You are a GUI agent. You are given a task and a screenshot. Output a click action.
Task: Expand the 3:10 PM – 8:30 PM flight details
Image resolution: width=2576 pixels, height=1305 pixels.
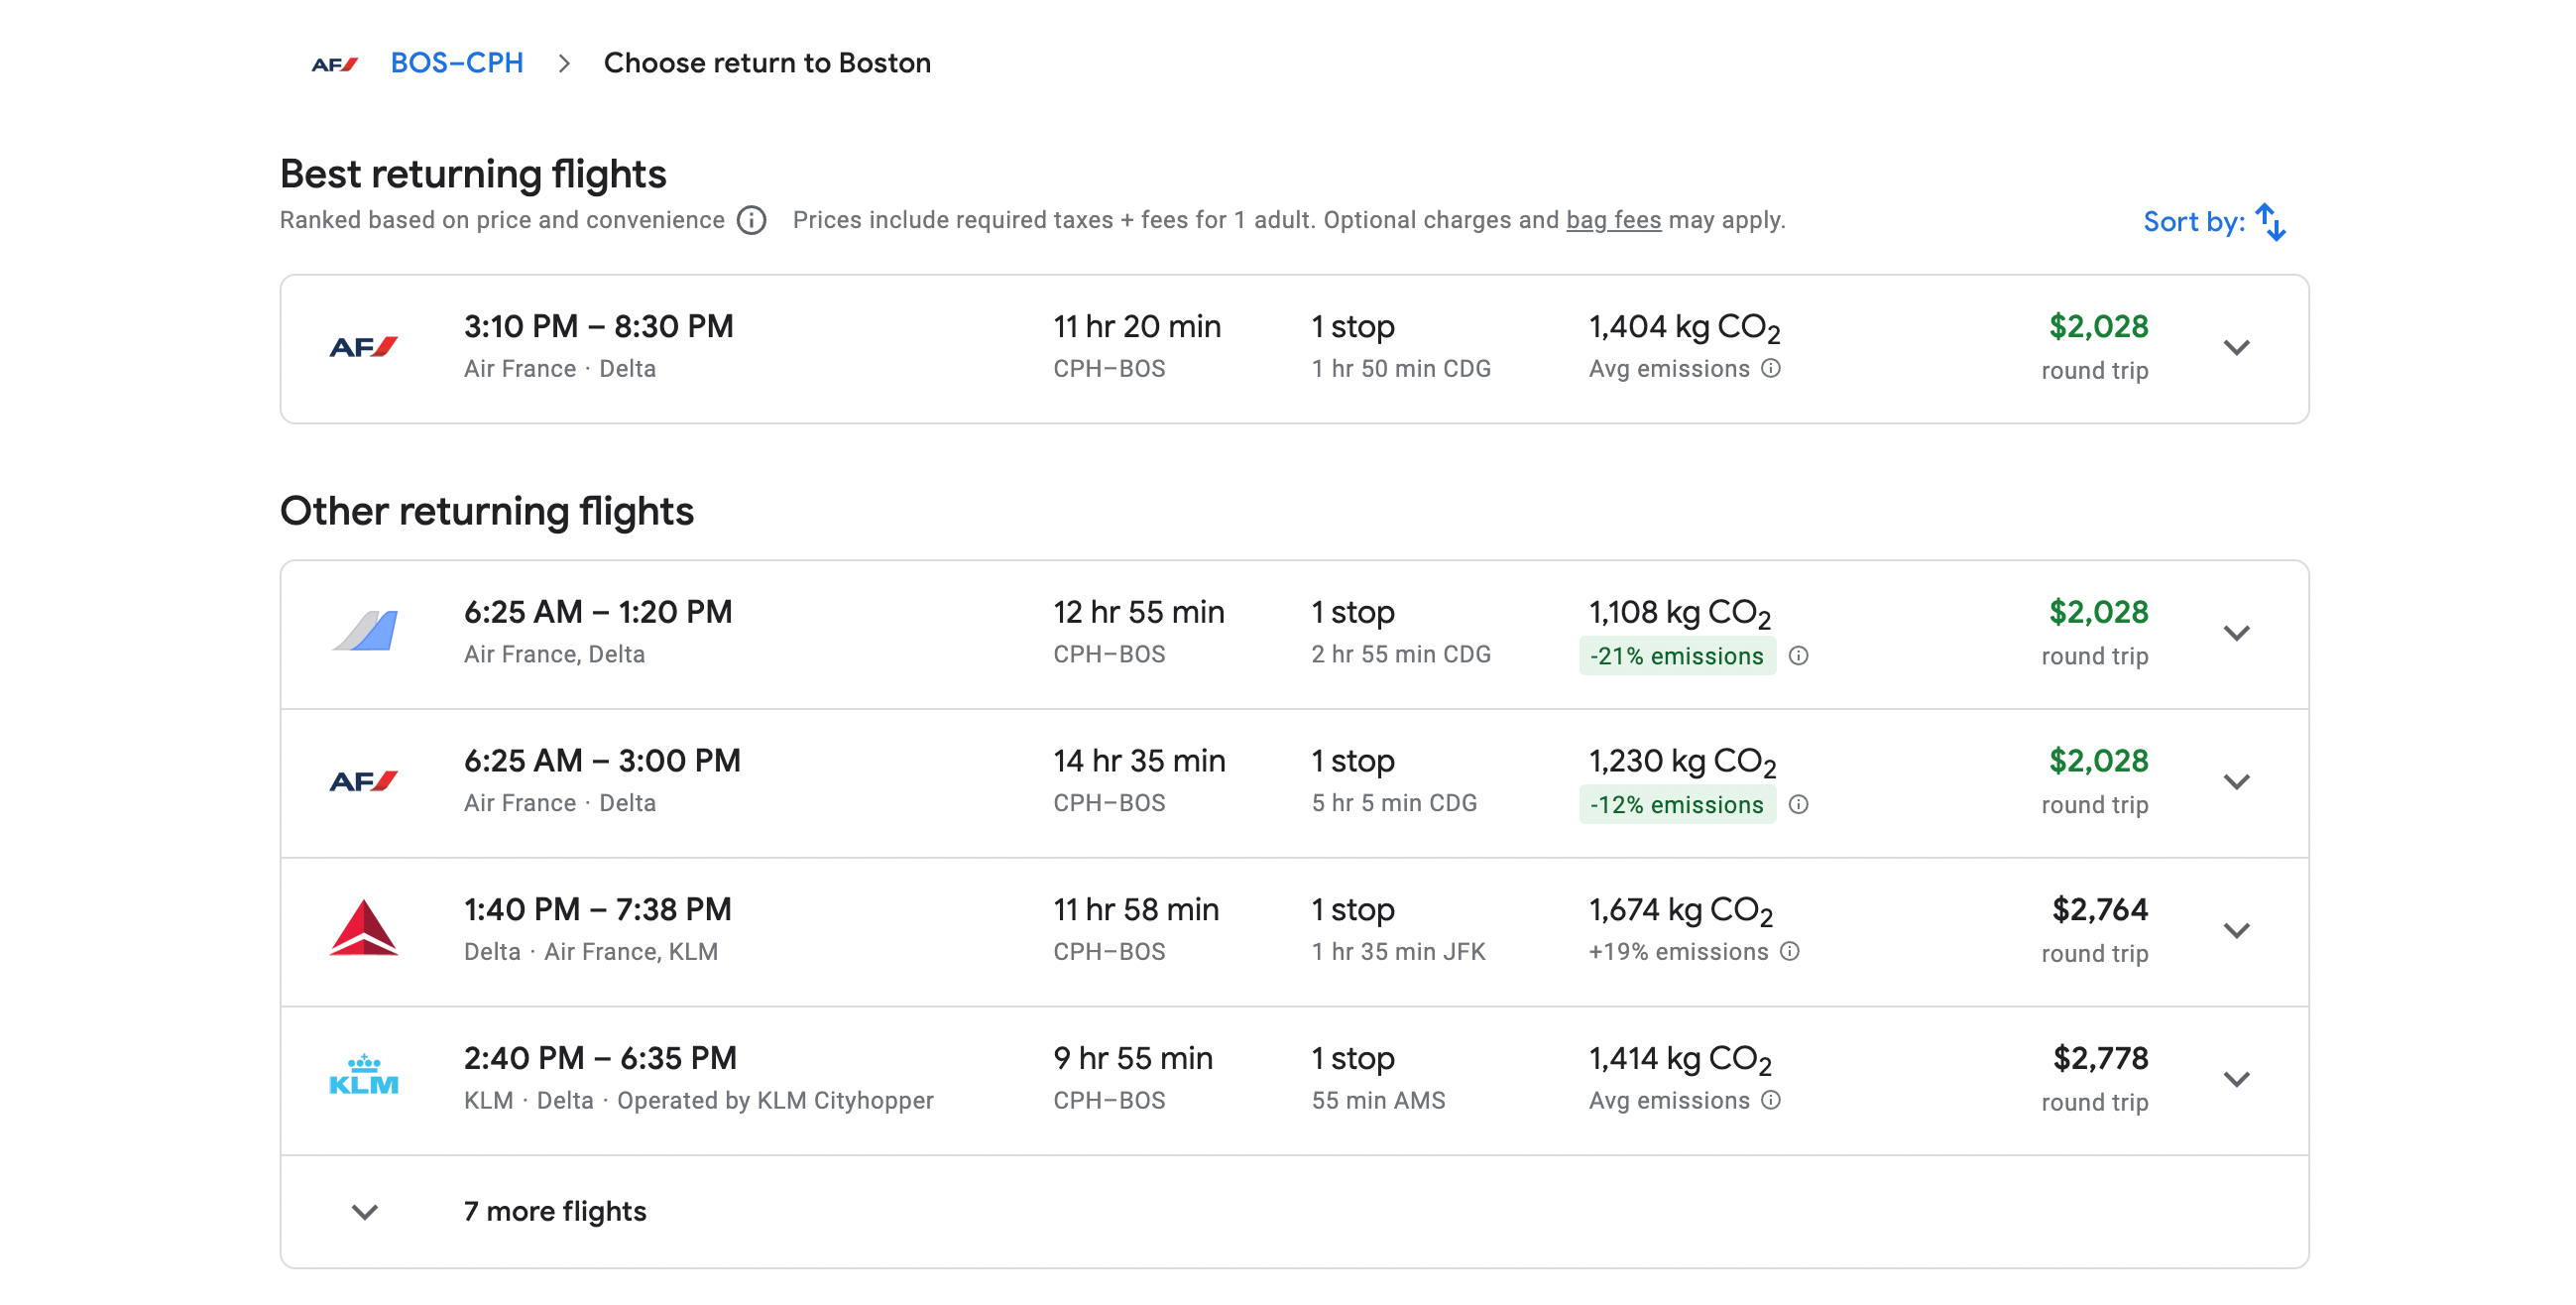coord(2236,348)
